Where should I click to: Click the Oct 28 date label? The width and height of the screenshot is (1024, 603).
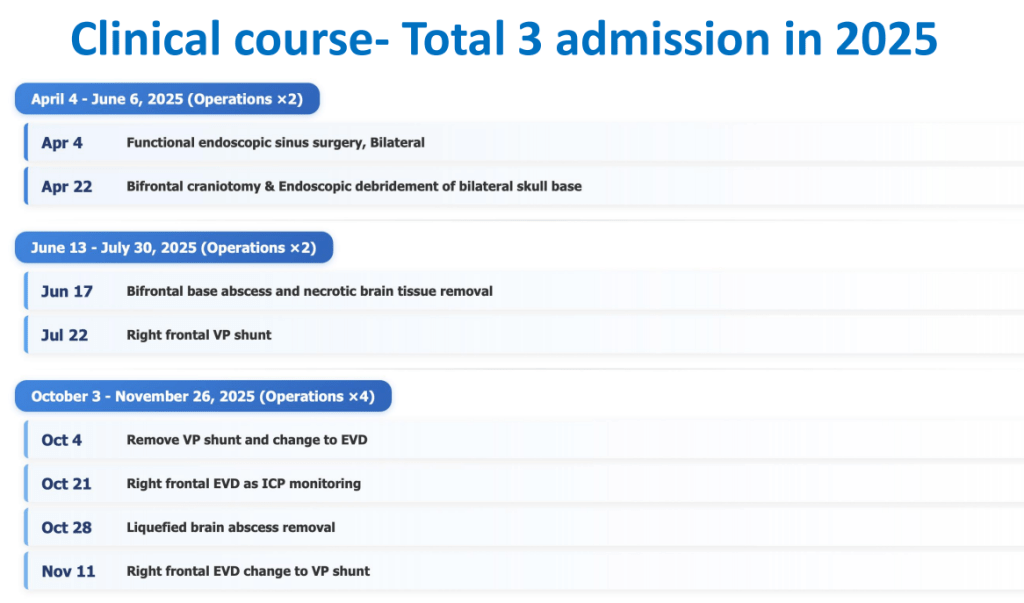pyautogui.click(x=66, y=527)
